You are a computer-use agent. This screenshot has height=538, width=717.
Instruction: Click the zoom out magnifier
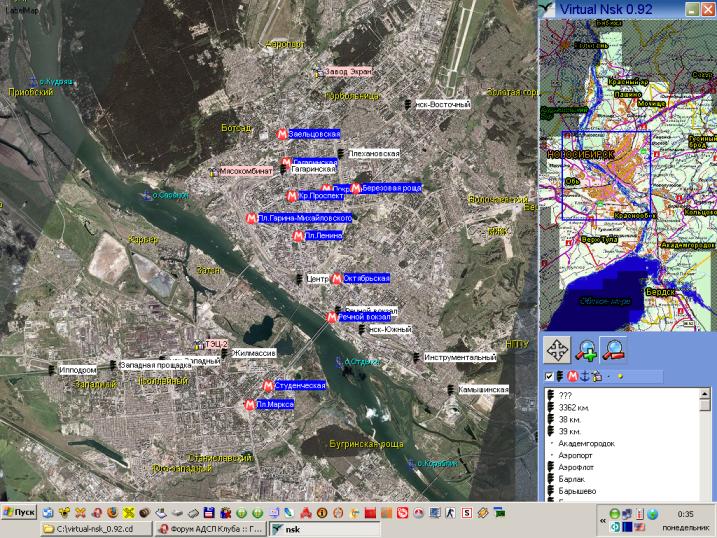coord(614,350)
